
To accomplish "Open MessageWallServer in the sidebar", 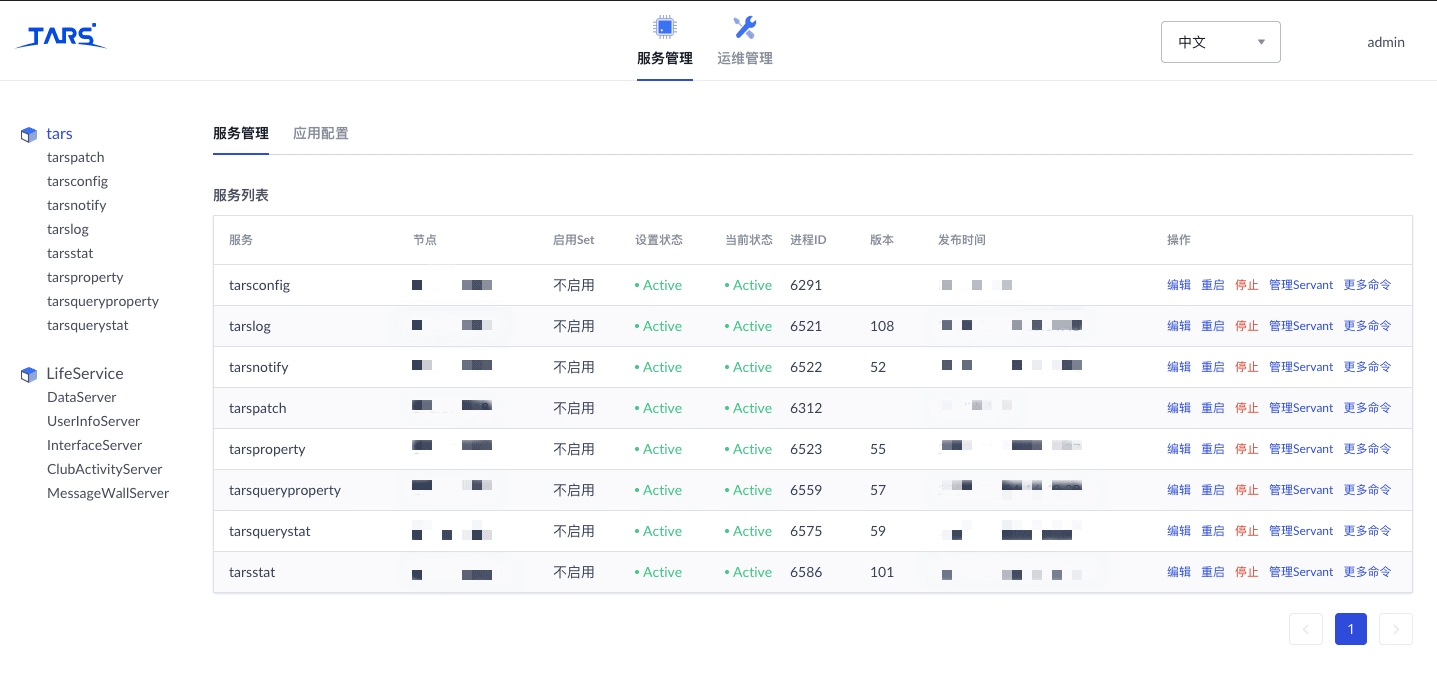I will (x=108, y=493).
